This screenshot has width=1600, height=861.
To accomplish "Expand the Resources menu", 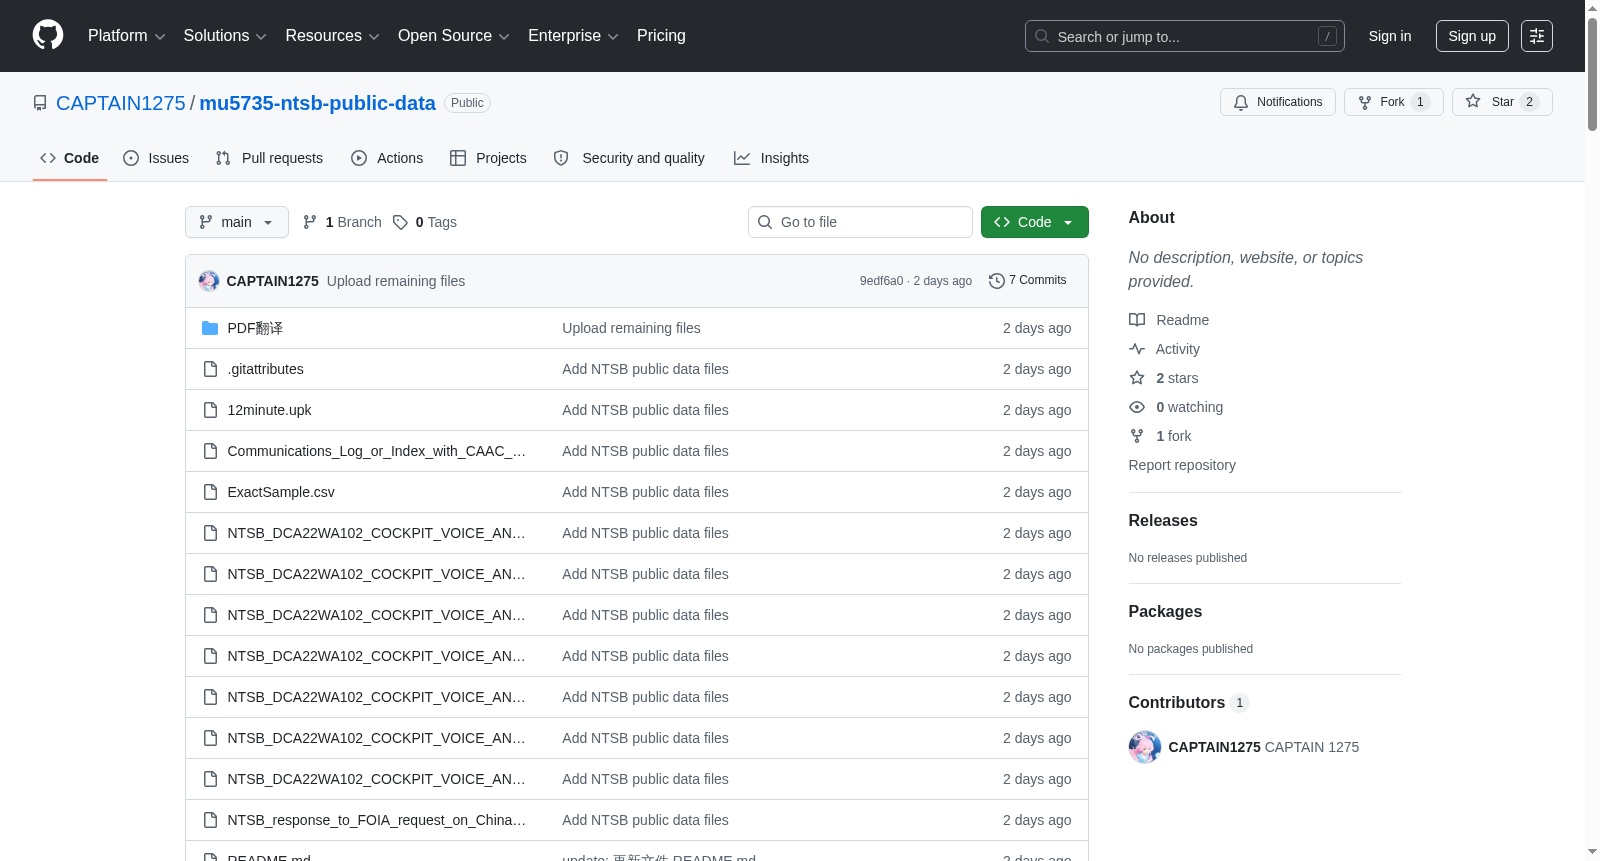I will point(332,36).
